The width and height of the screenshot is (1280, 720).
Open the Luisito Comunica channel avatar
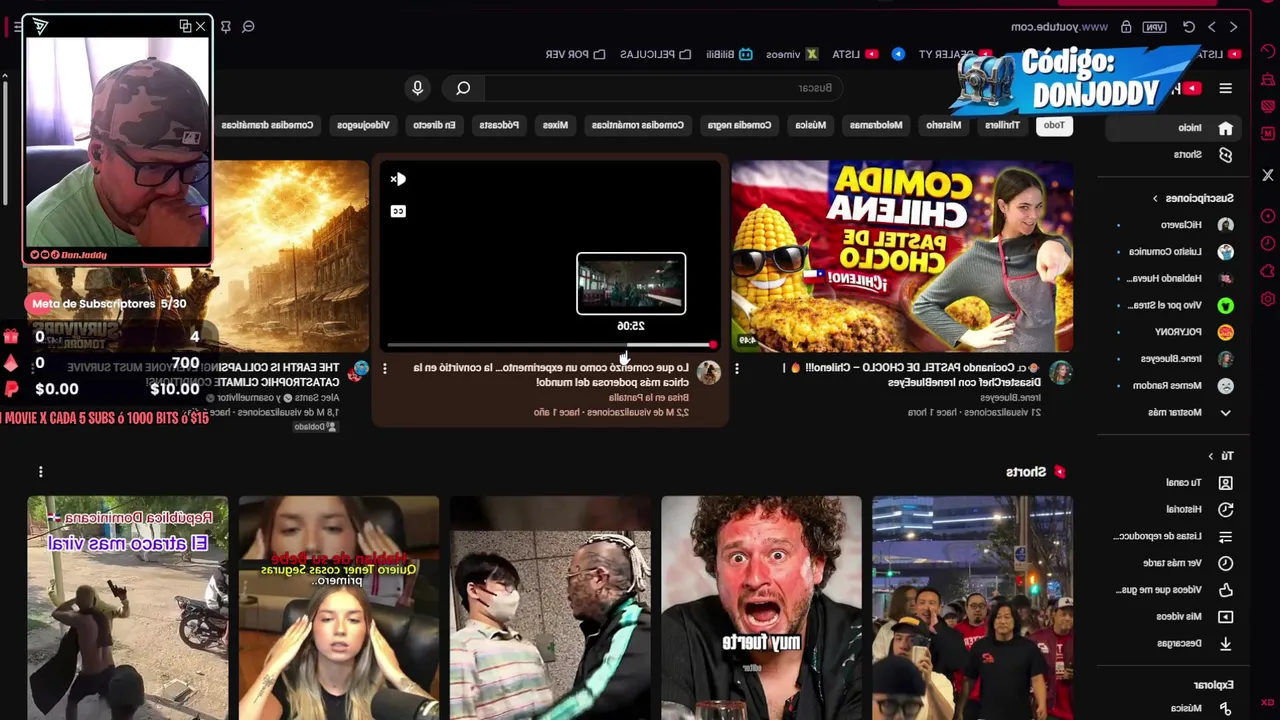[x=1225, y=252]
